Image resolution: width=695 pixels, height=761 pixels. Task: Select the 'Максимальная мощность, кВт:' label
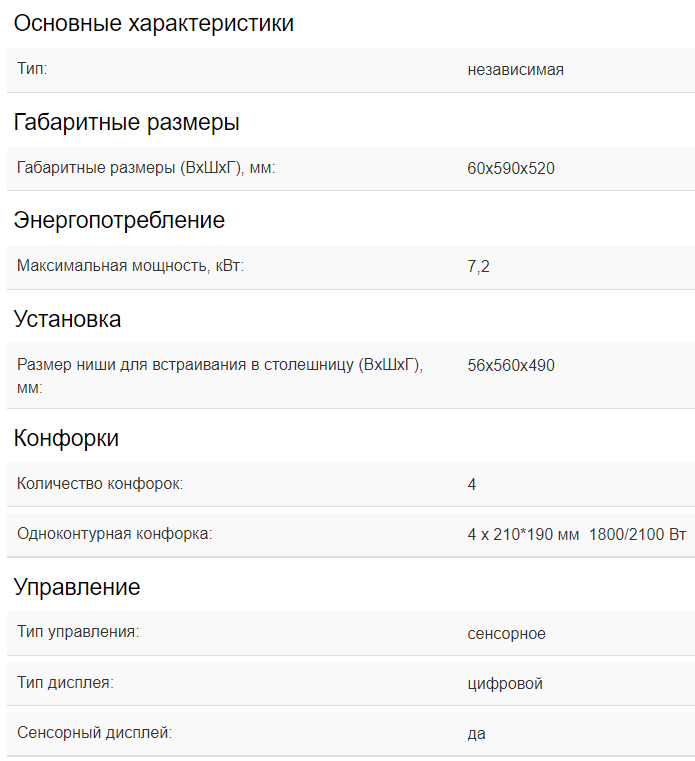click(130, 266)
